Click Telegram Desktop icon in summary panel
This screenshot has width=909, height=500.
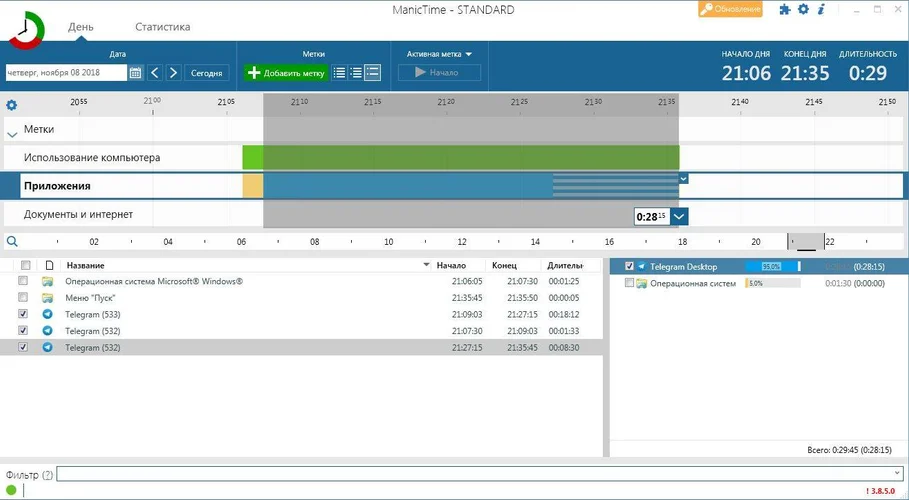642,267
